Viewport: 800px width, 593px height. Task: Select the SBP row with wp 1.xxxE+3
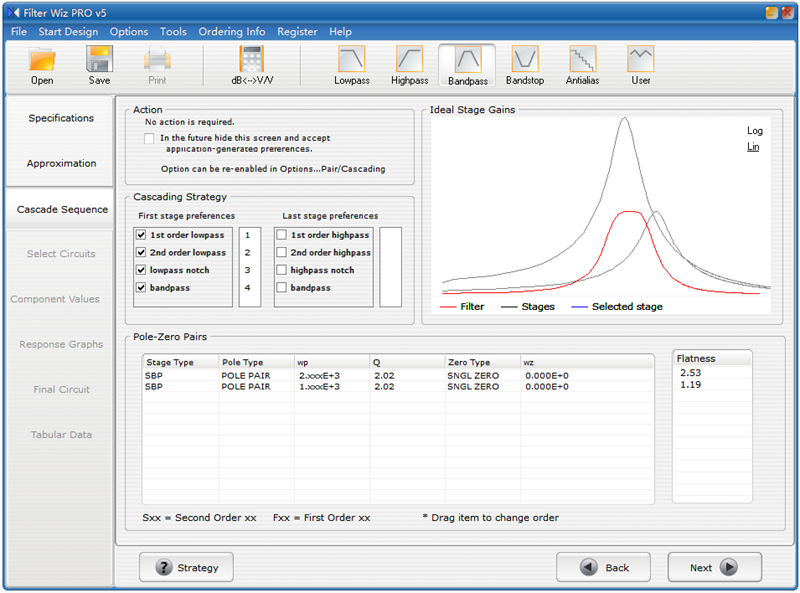(398, 387)
